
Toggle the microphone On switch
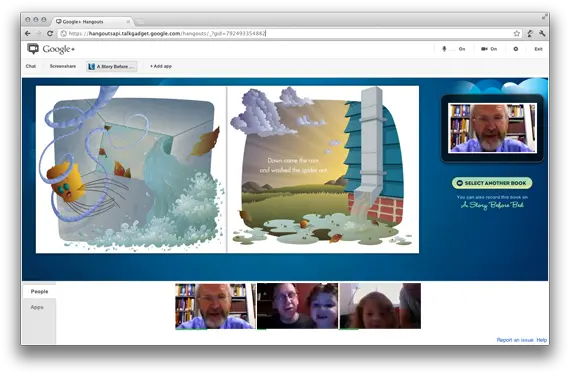[454, 49]
